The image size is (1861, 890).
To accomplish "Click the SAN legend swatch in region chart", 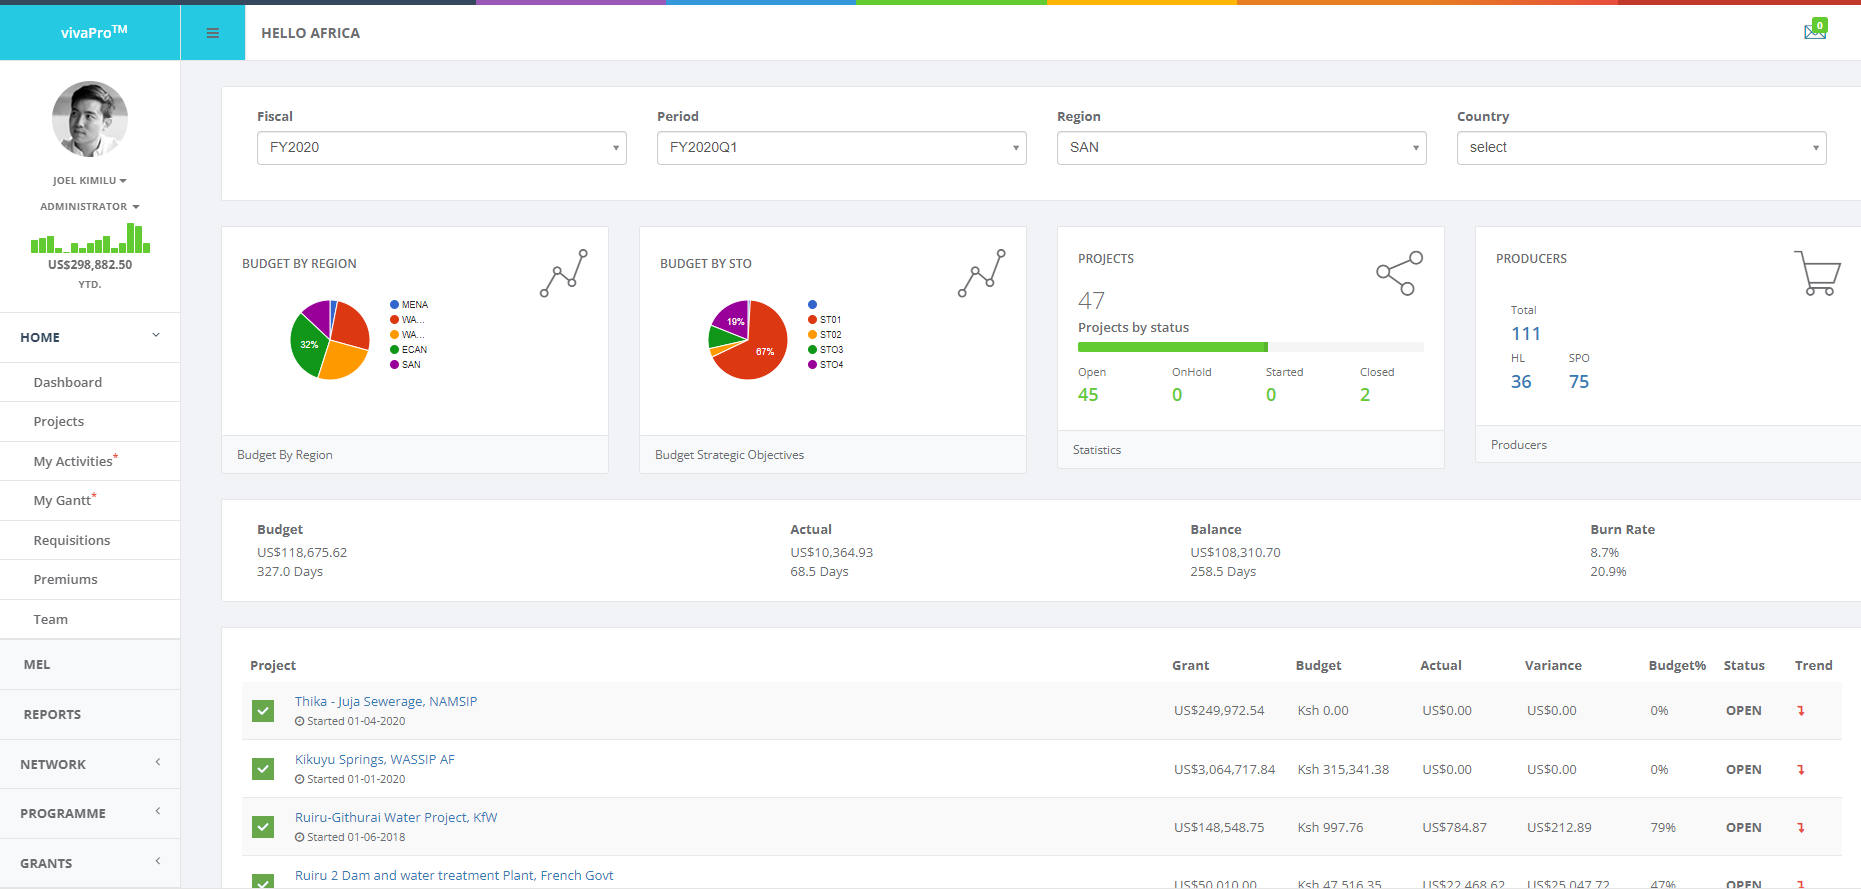I will coord(395,365).
